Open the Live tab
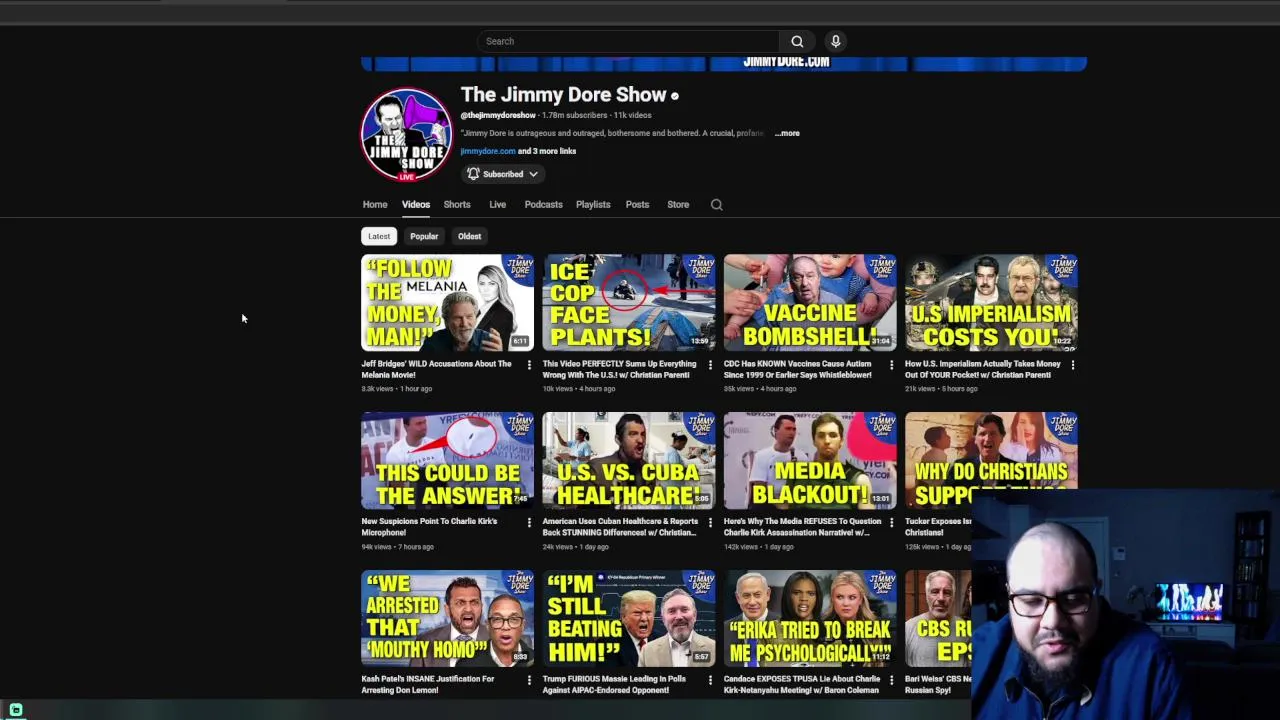 click(497, 205)
